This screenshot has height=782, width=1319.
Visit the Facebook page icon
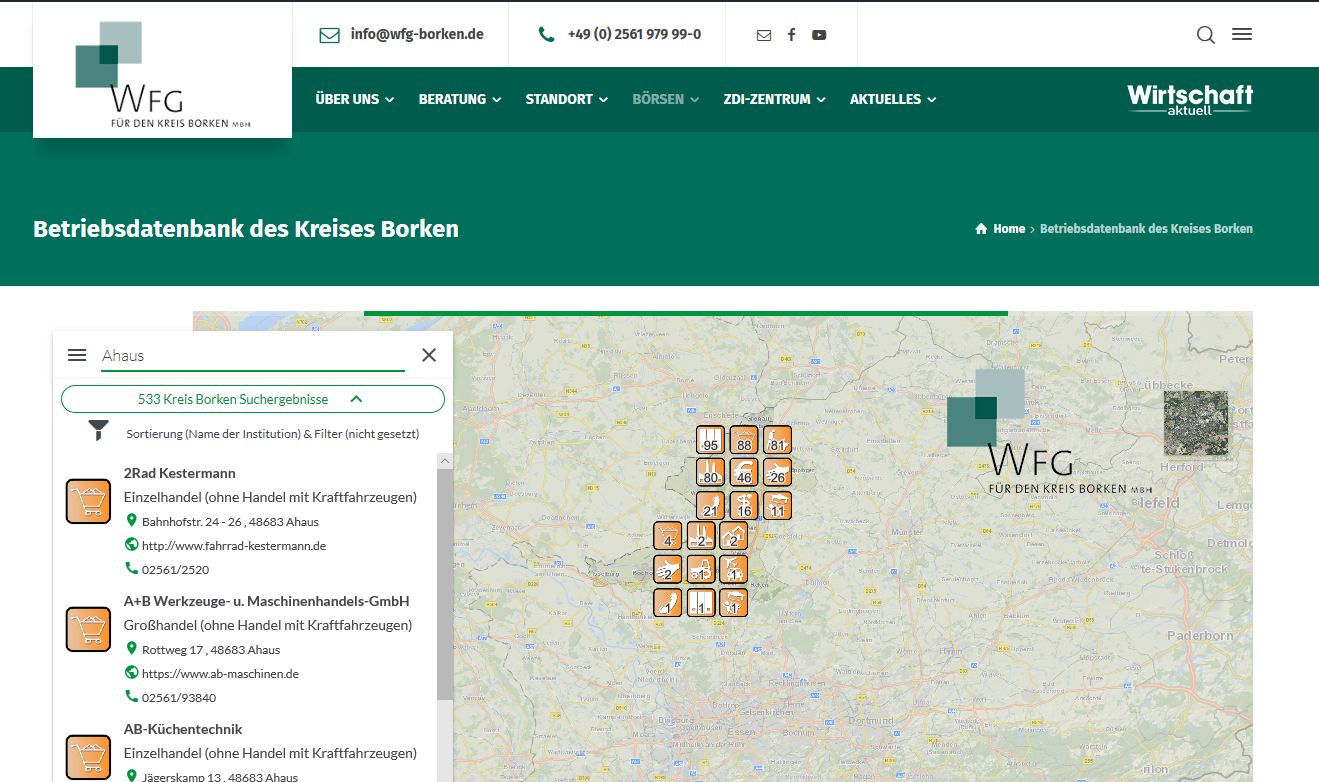(791, 35)
